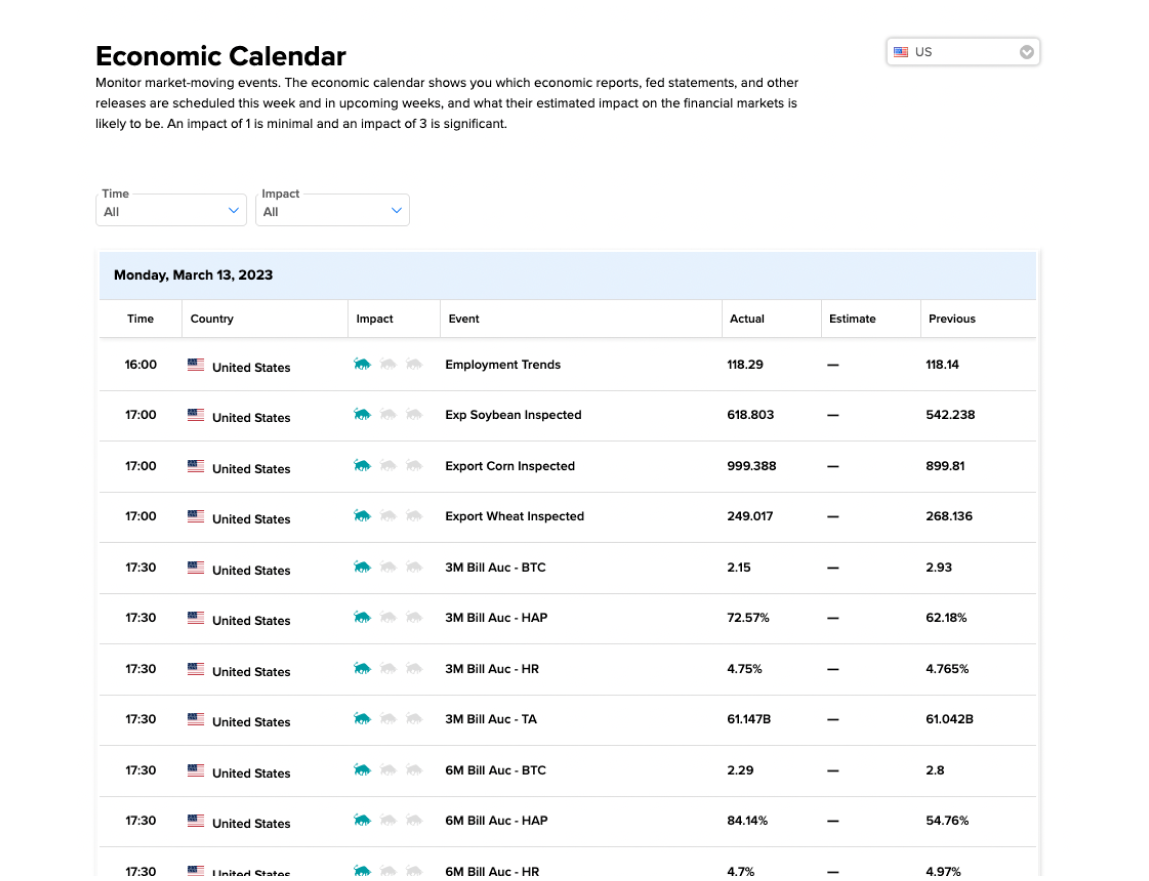Expand the Impact filter dropdown
This screenshot has width=1149, height=881.
tap(332, 210)
